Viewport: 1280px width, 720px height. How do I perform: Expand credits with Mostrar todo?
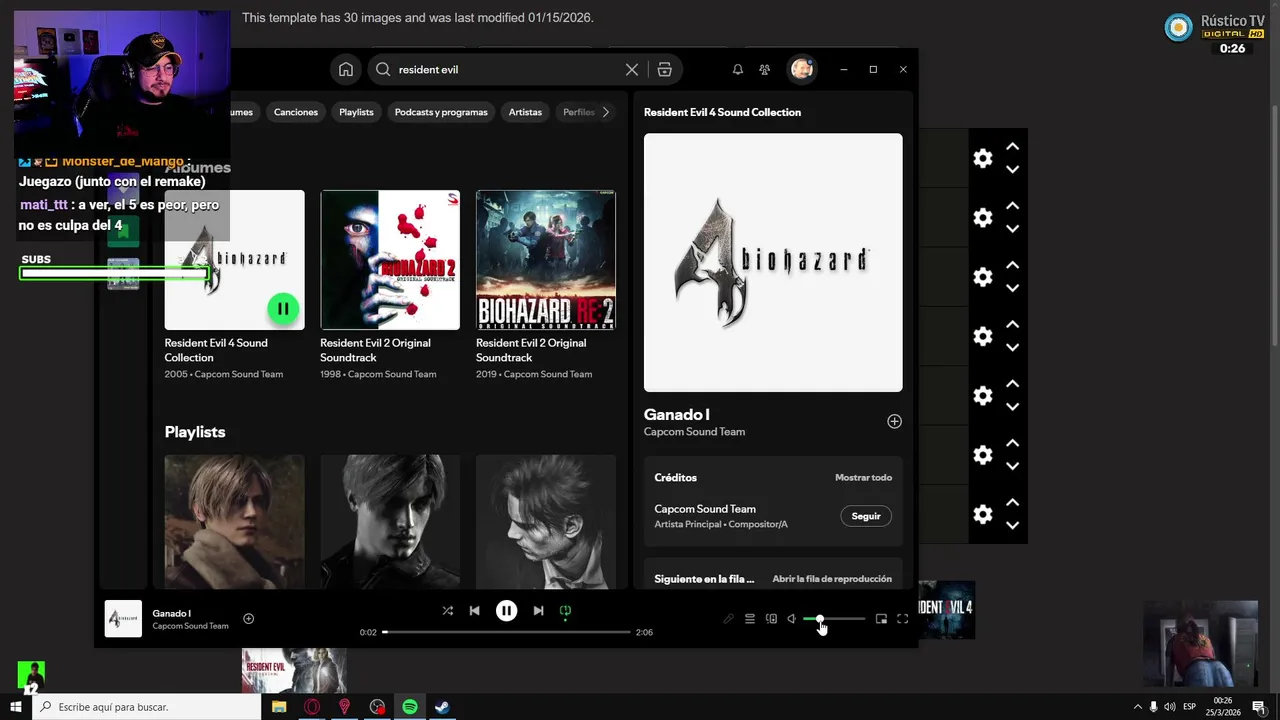(x=863, y=478)
